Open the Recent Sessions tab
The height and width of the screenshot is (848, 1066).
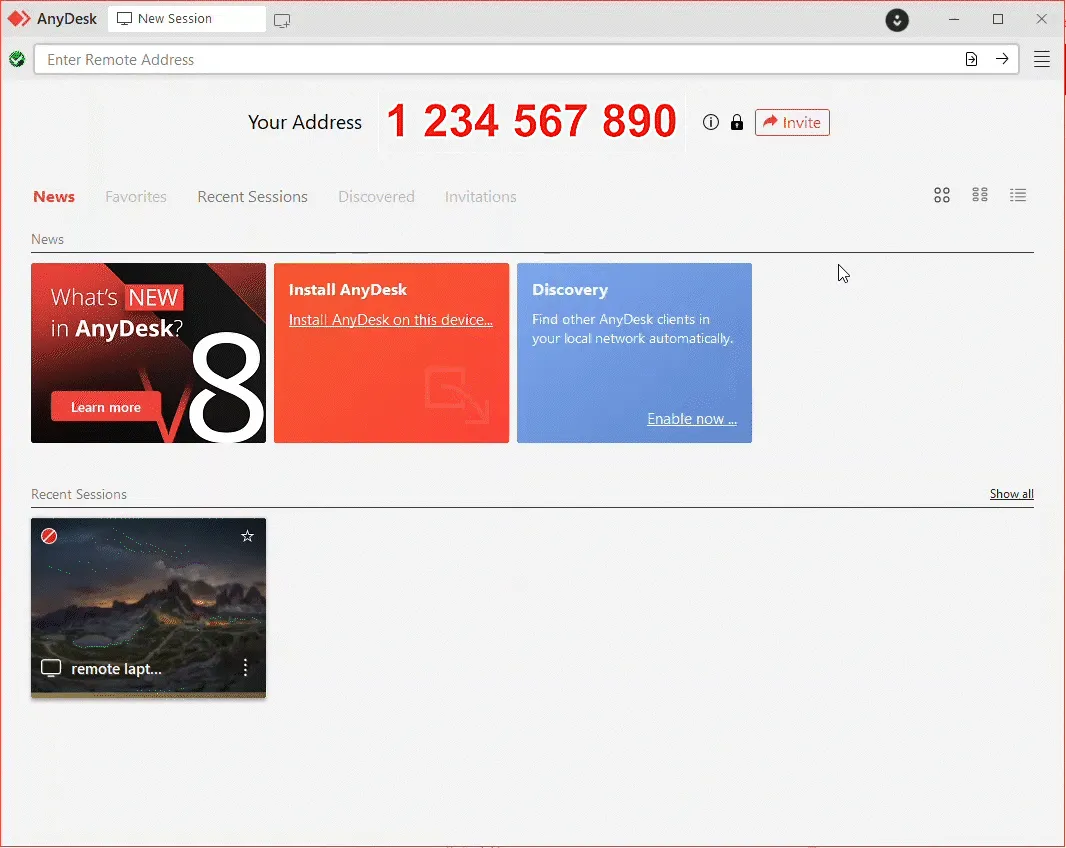[252, 197]
